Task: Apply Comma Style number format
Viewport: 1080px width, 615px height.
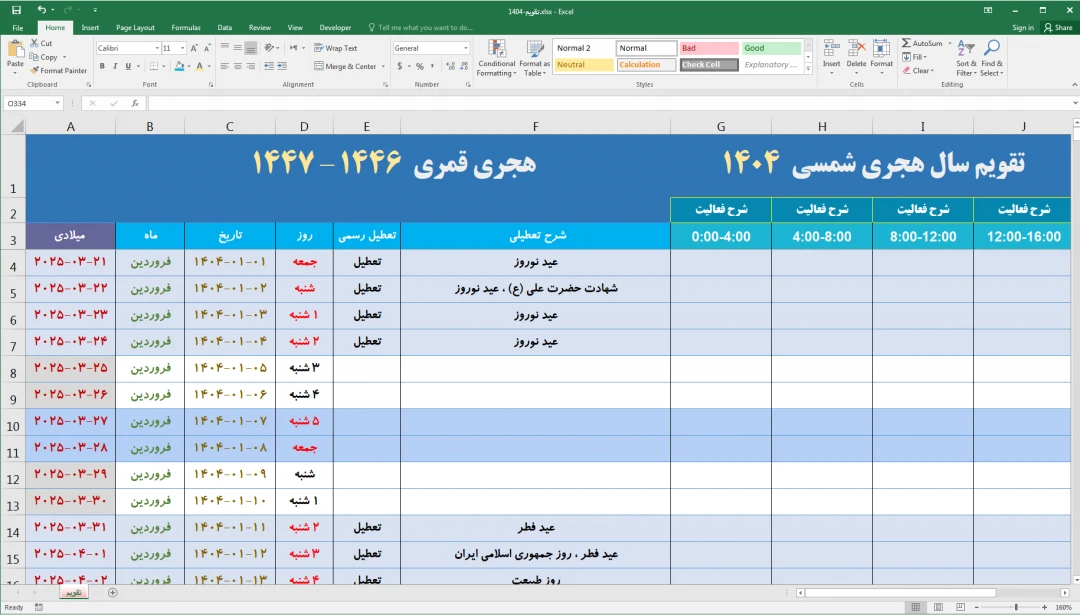Action: pyautogui.click(x=433, y=66)
